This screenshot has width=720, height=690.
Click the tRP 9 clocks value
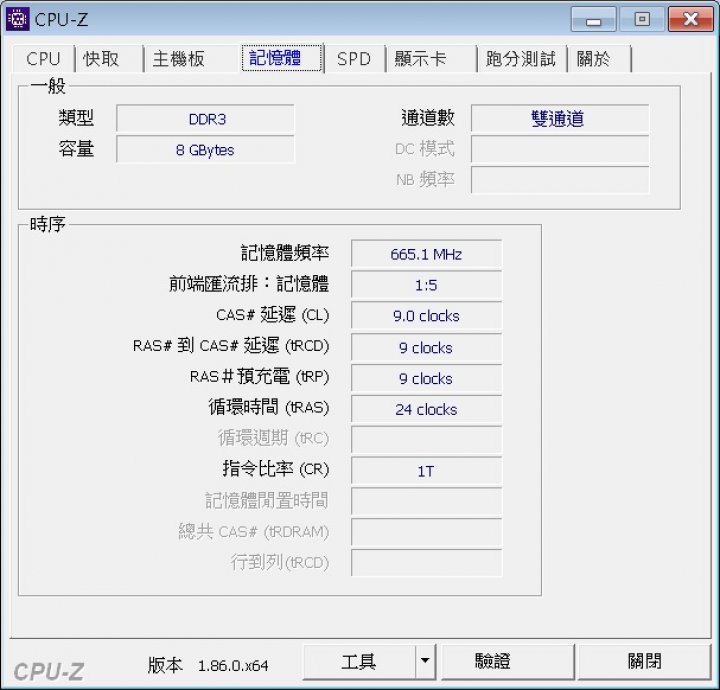[x=426, y=378]
